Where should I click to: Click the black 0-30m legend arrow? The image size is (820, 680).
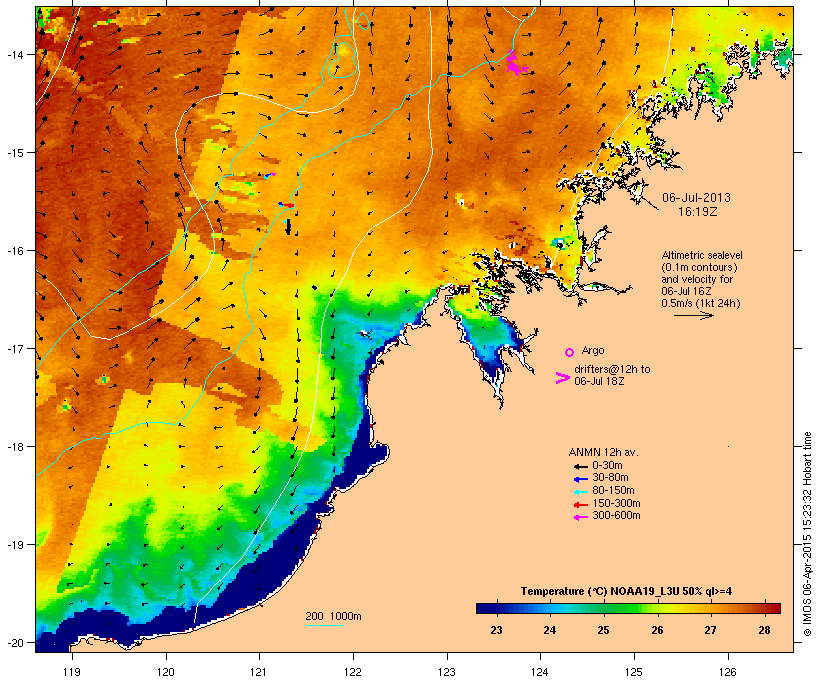point(580,467)
